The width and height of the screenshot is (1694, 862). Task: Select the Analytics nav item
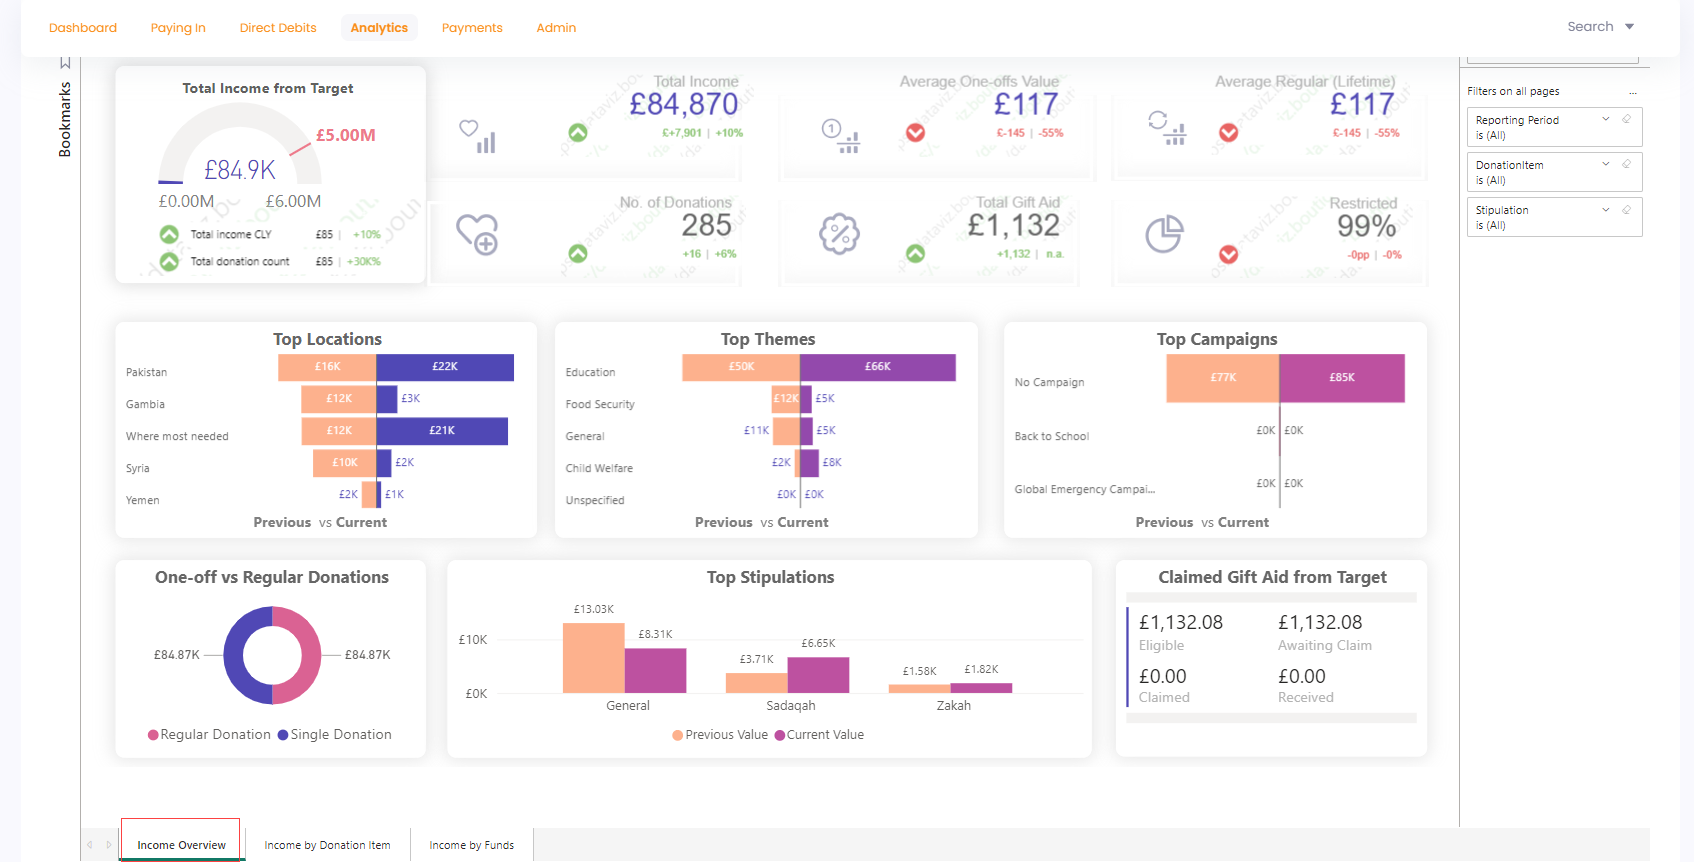379,28
